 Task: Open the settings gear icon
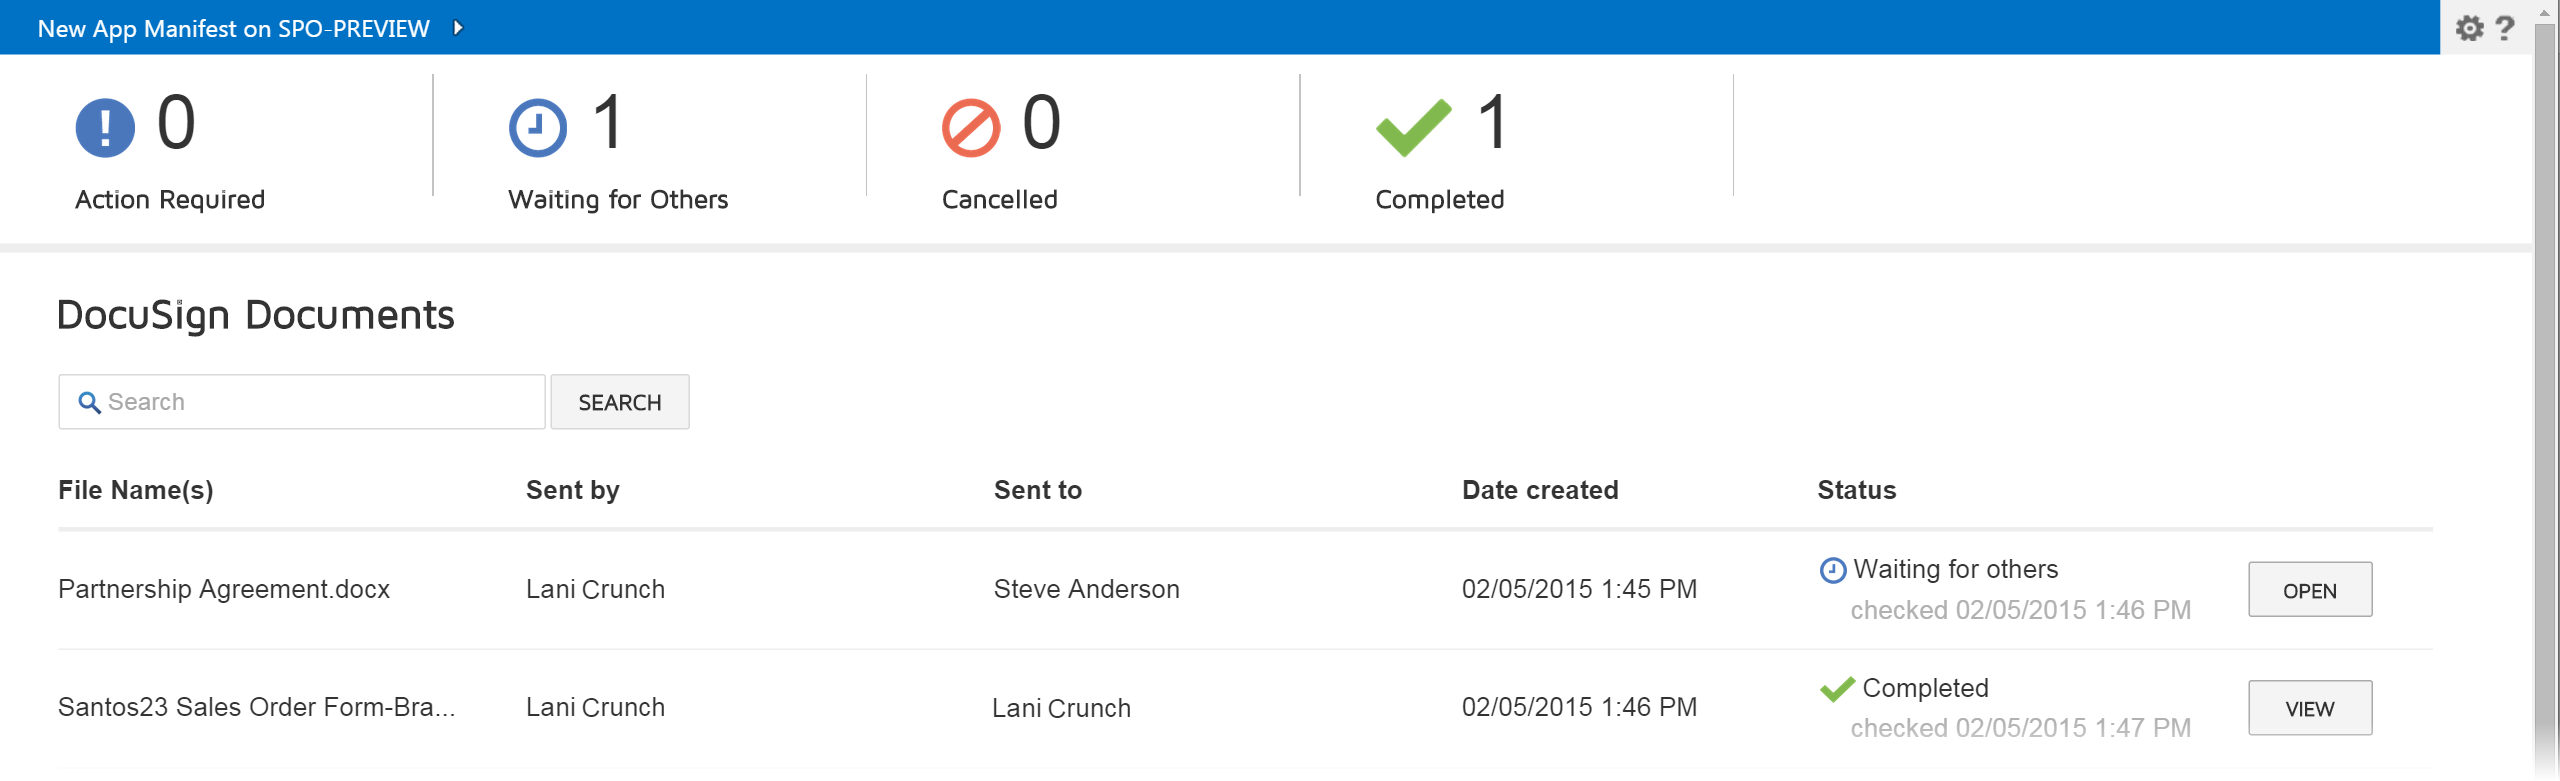(2468, 27)
